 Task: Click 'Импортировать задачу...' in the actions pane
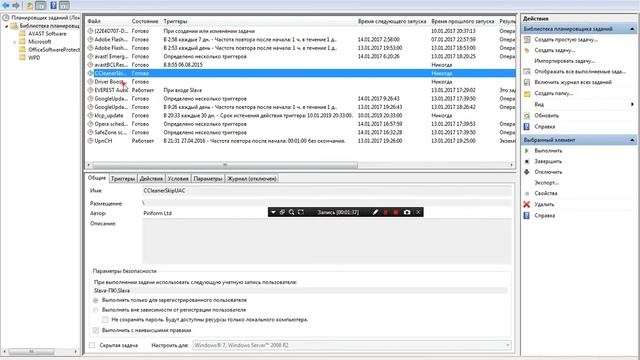(564, 61)
